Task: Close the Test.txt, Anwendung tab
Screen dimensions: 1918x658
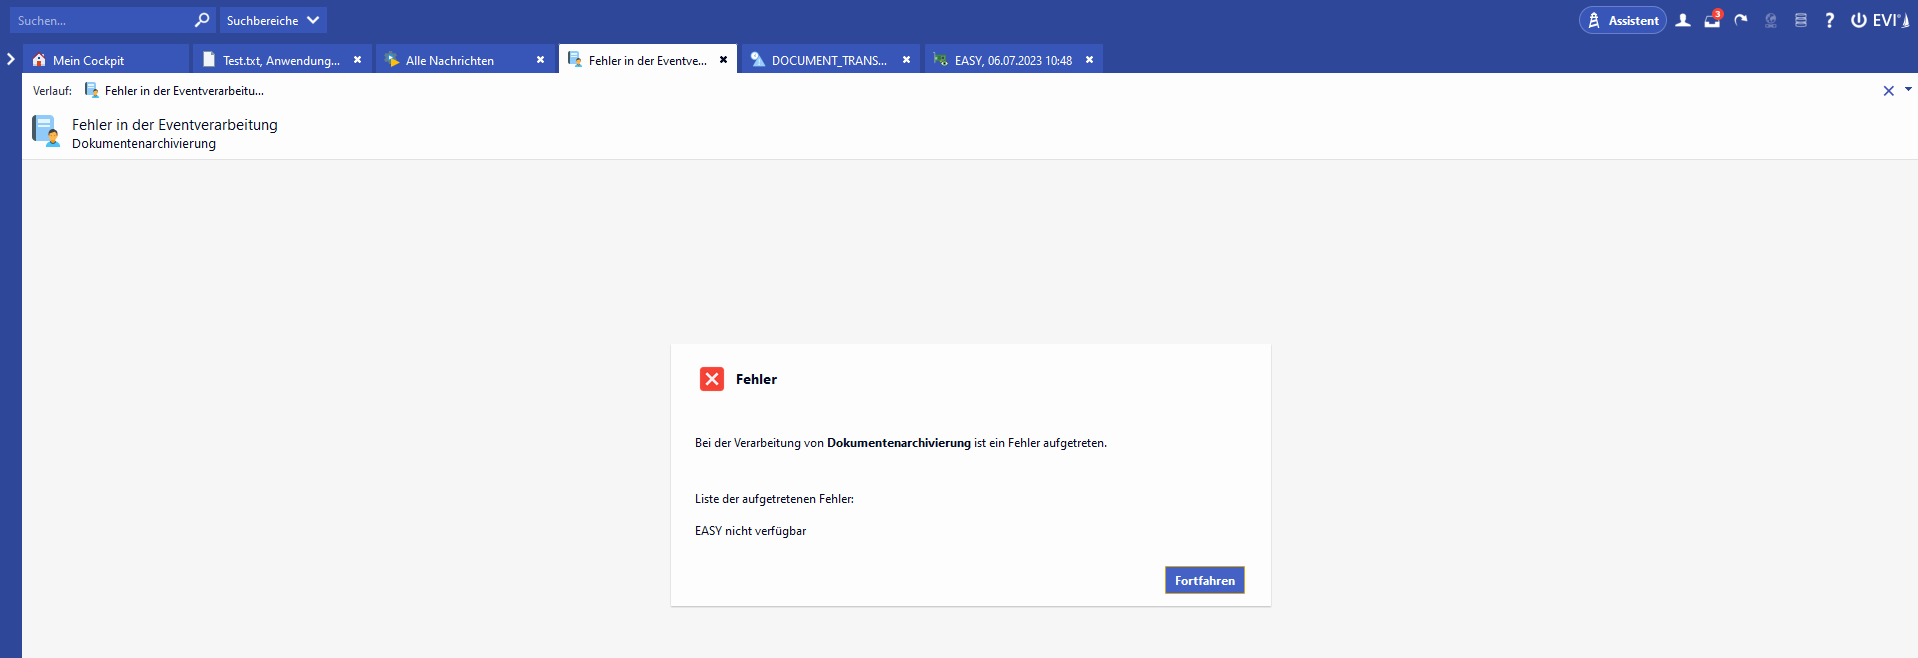Action: click(357, 60)
